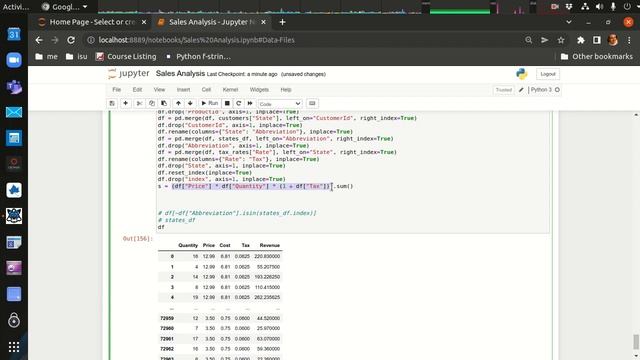Open the File menu
640x360 pixels.
point(116,89)
